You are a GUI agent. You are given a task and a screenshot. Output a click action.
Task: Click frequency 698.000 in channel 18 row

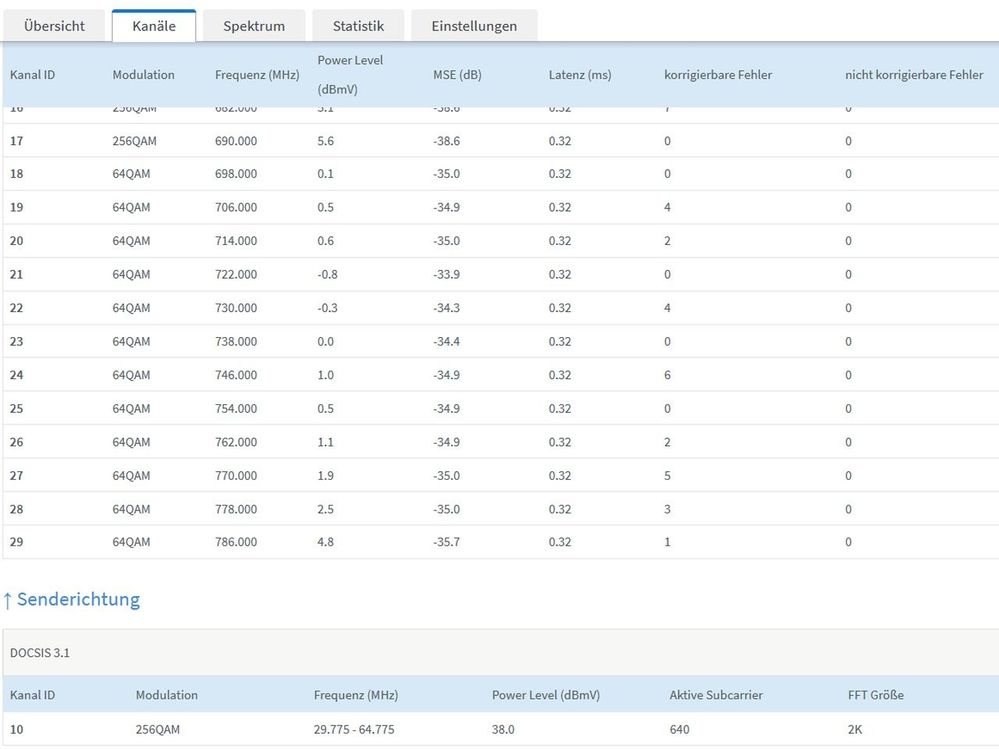click(x=235, y=174)
